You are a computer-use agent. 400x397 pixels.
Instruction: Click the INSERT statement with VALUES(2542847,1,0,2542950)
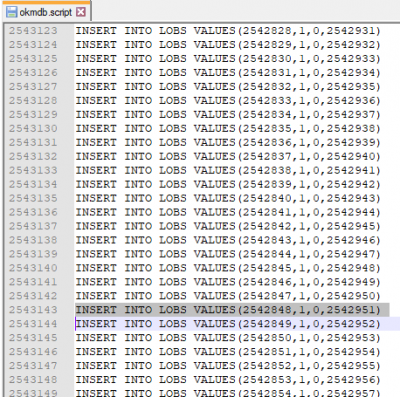click(x=228, y=296)
